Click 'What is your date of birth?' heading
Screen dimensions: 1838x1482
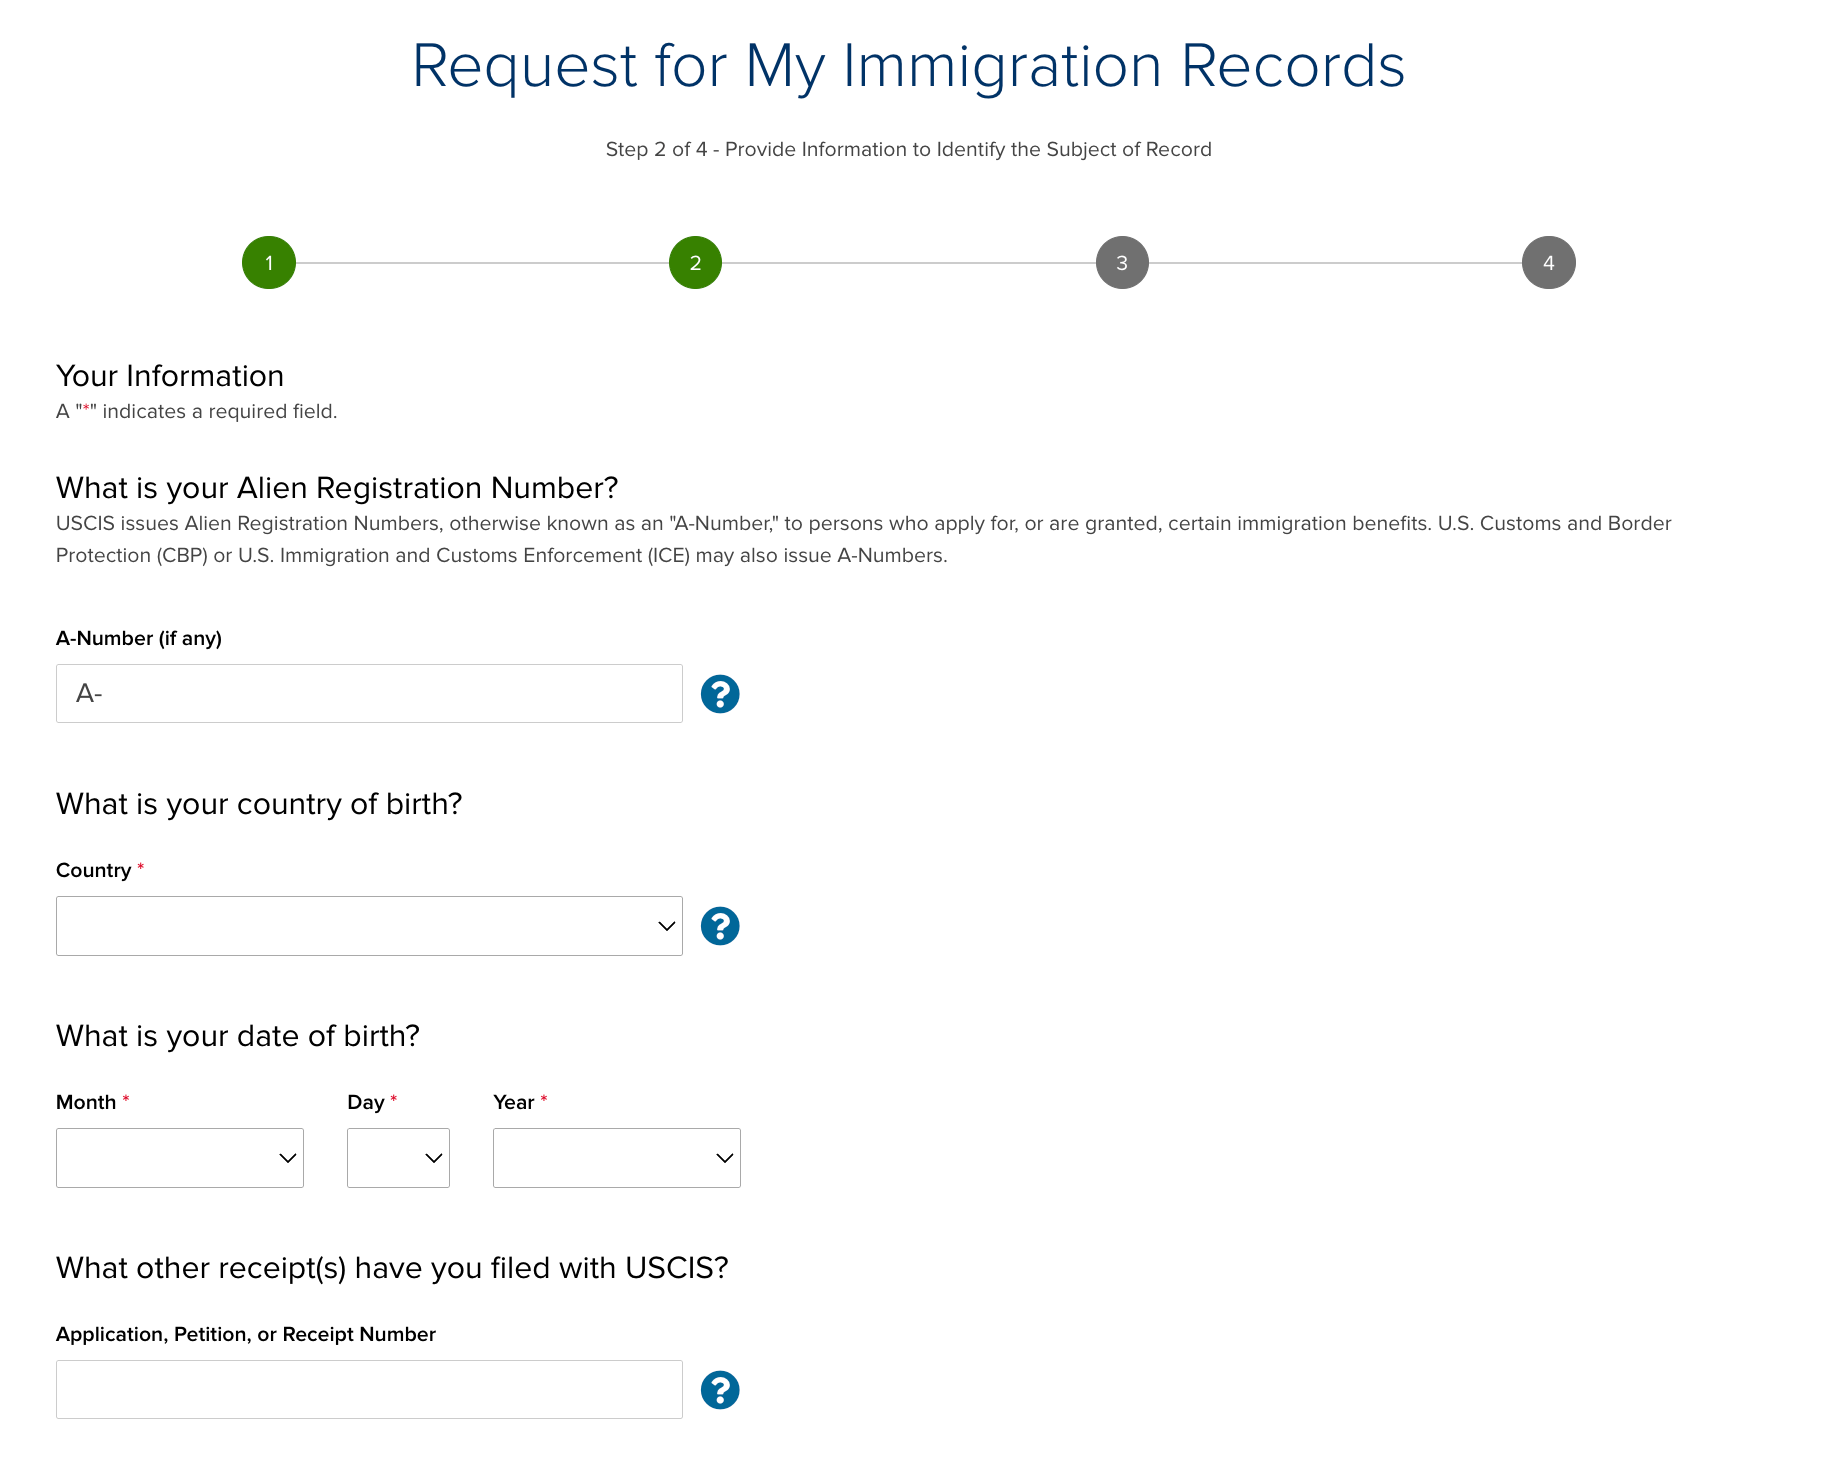238,1036
